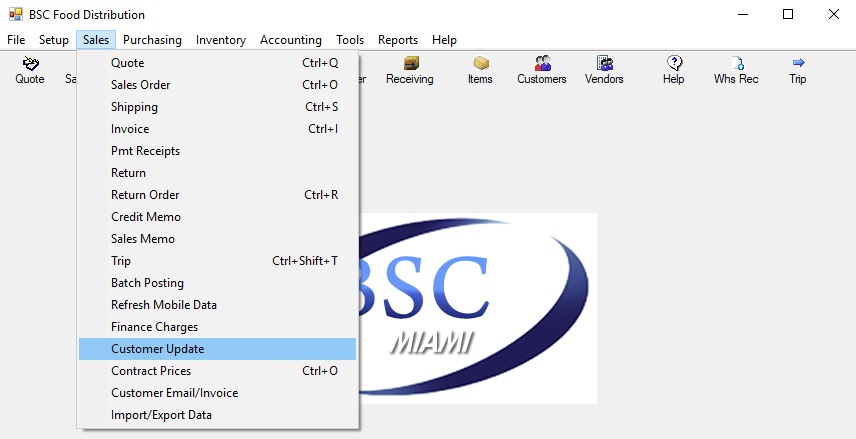Open the Setup menu
Viewport: 856px width, 439px height.
pyautogui.click(x=54, y=40)
